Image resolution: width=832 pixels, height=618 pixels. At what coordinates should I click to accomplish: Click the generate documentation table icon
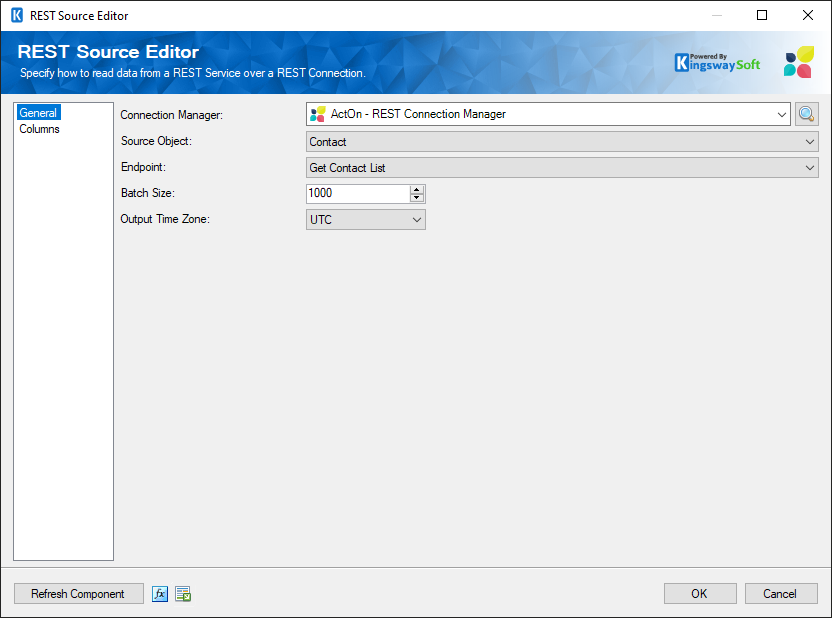tap(183, 594)
